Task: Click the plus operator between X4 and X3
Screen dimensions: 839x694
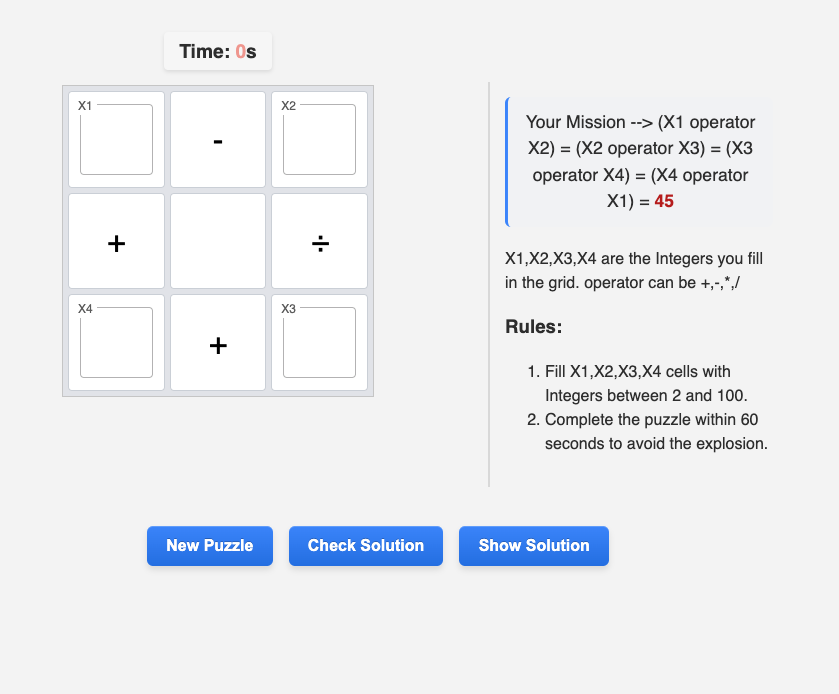Action: coord(218,345)
